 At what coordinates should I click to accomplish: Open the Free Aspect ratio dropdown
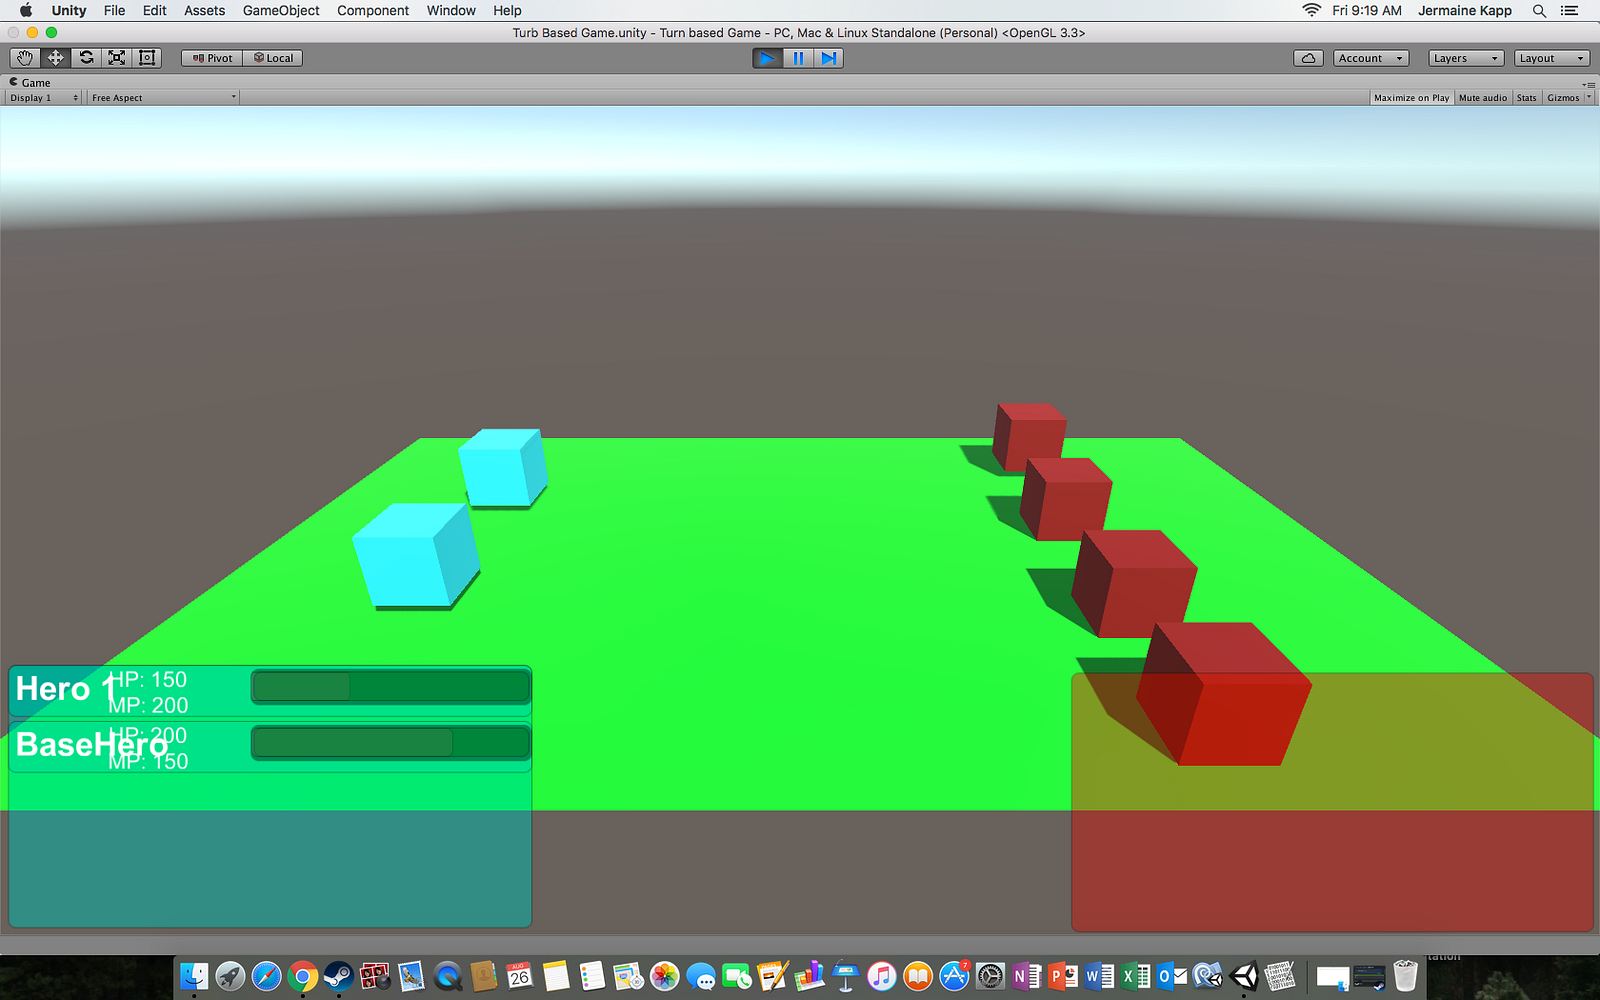click(164, 98)
